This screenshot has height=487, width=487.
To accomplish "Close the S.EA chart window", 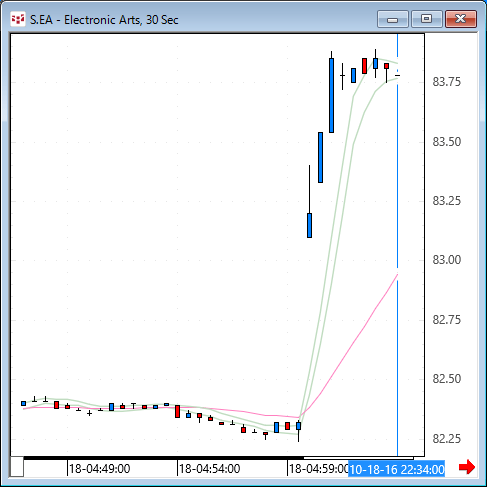I will coord(461,19).
